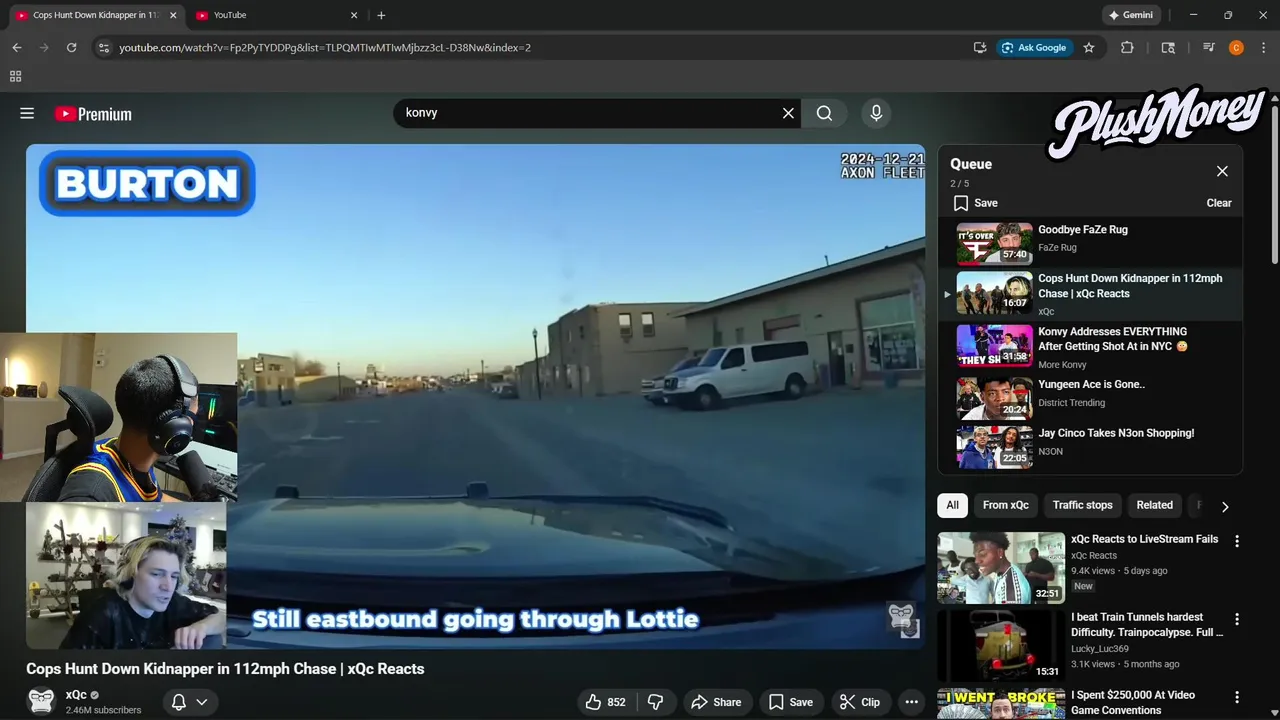Close the Queue panel

tap(1222, 171)
